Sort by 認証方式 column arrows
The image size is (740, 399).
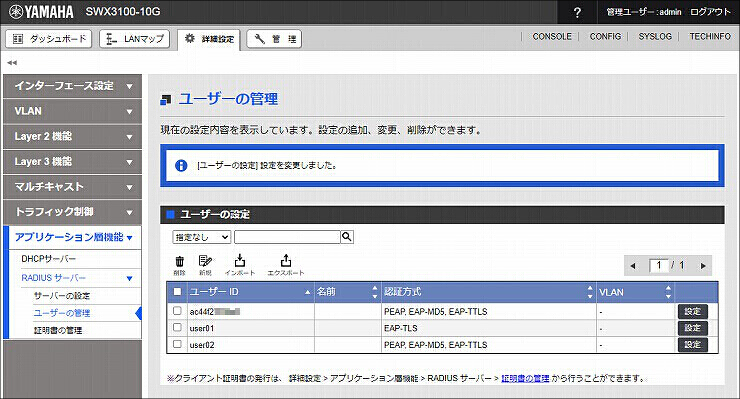pos(590,292)
